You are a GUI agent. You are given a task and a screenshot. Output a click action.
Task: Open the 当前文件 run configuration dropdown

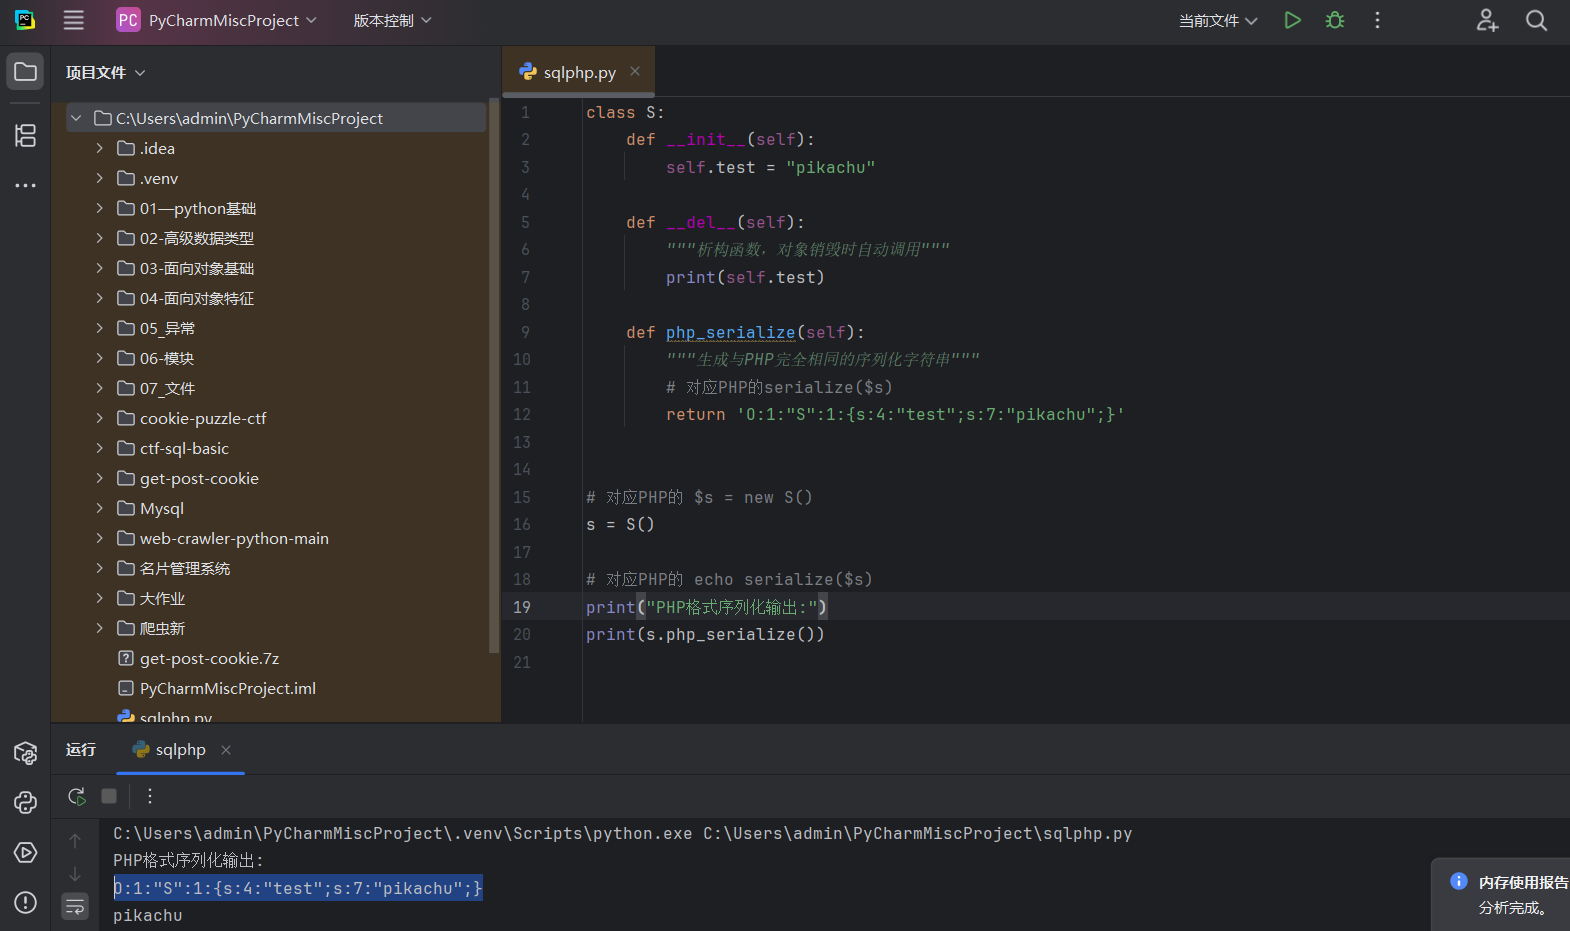point(1217,20)
